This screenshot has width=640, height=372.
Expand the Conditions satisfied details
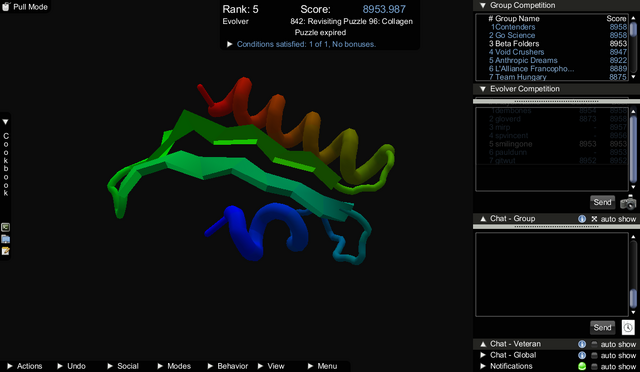(x=229, y=44)
